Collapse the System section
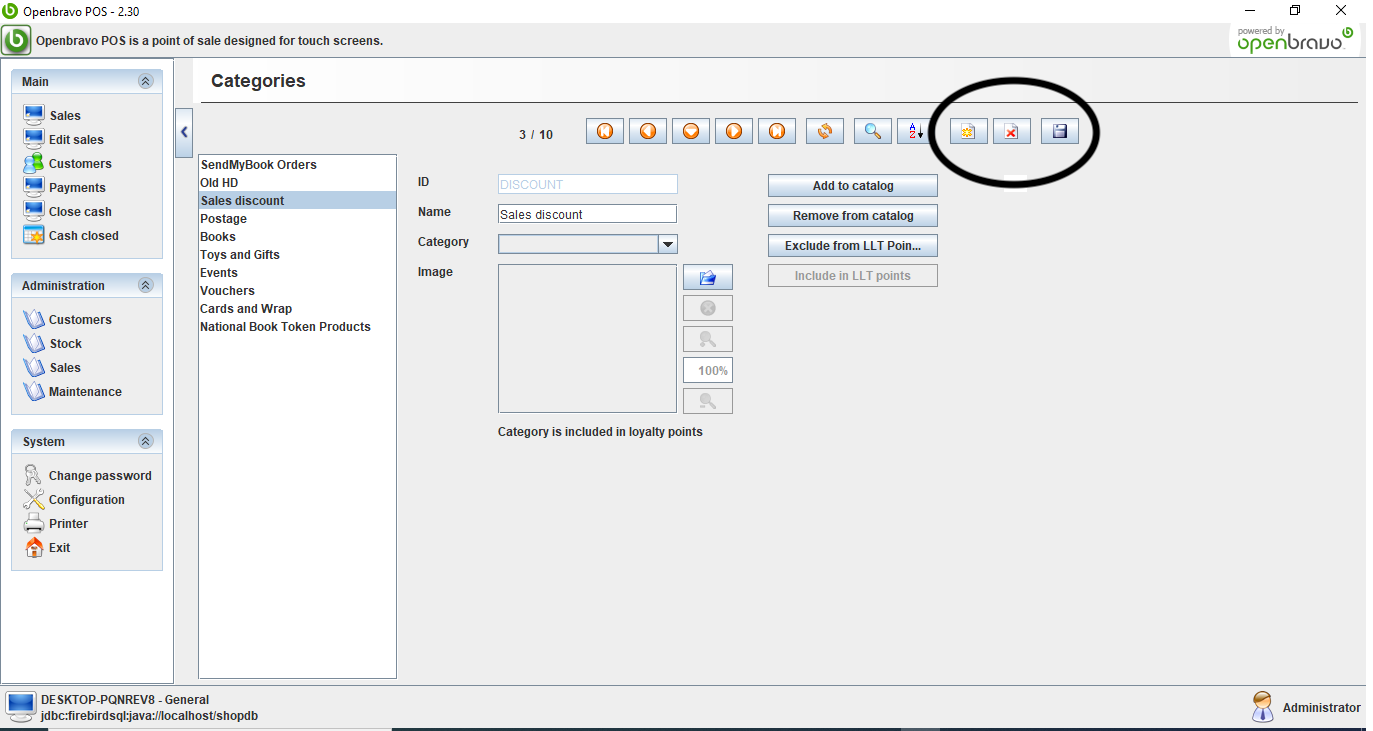1373x731 pixels. point(146,441)
